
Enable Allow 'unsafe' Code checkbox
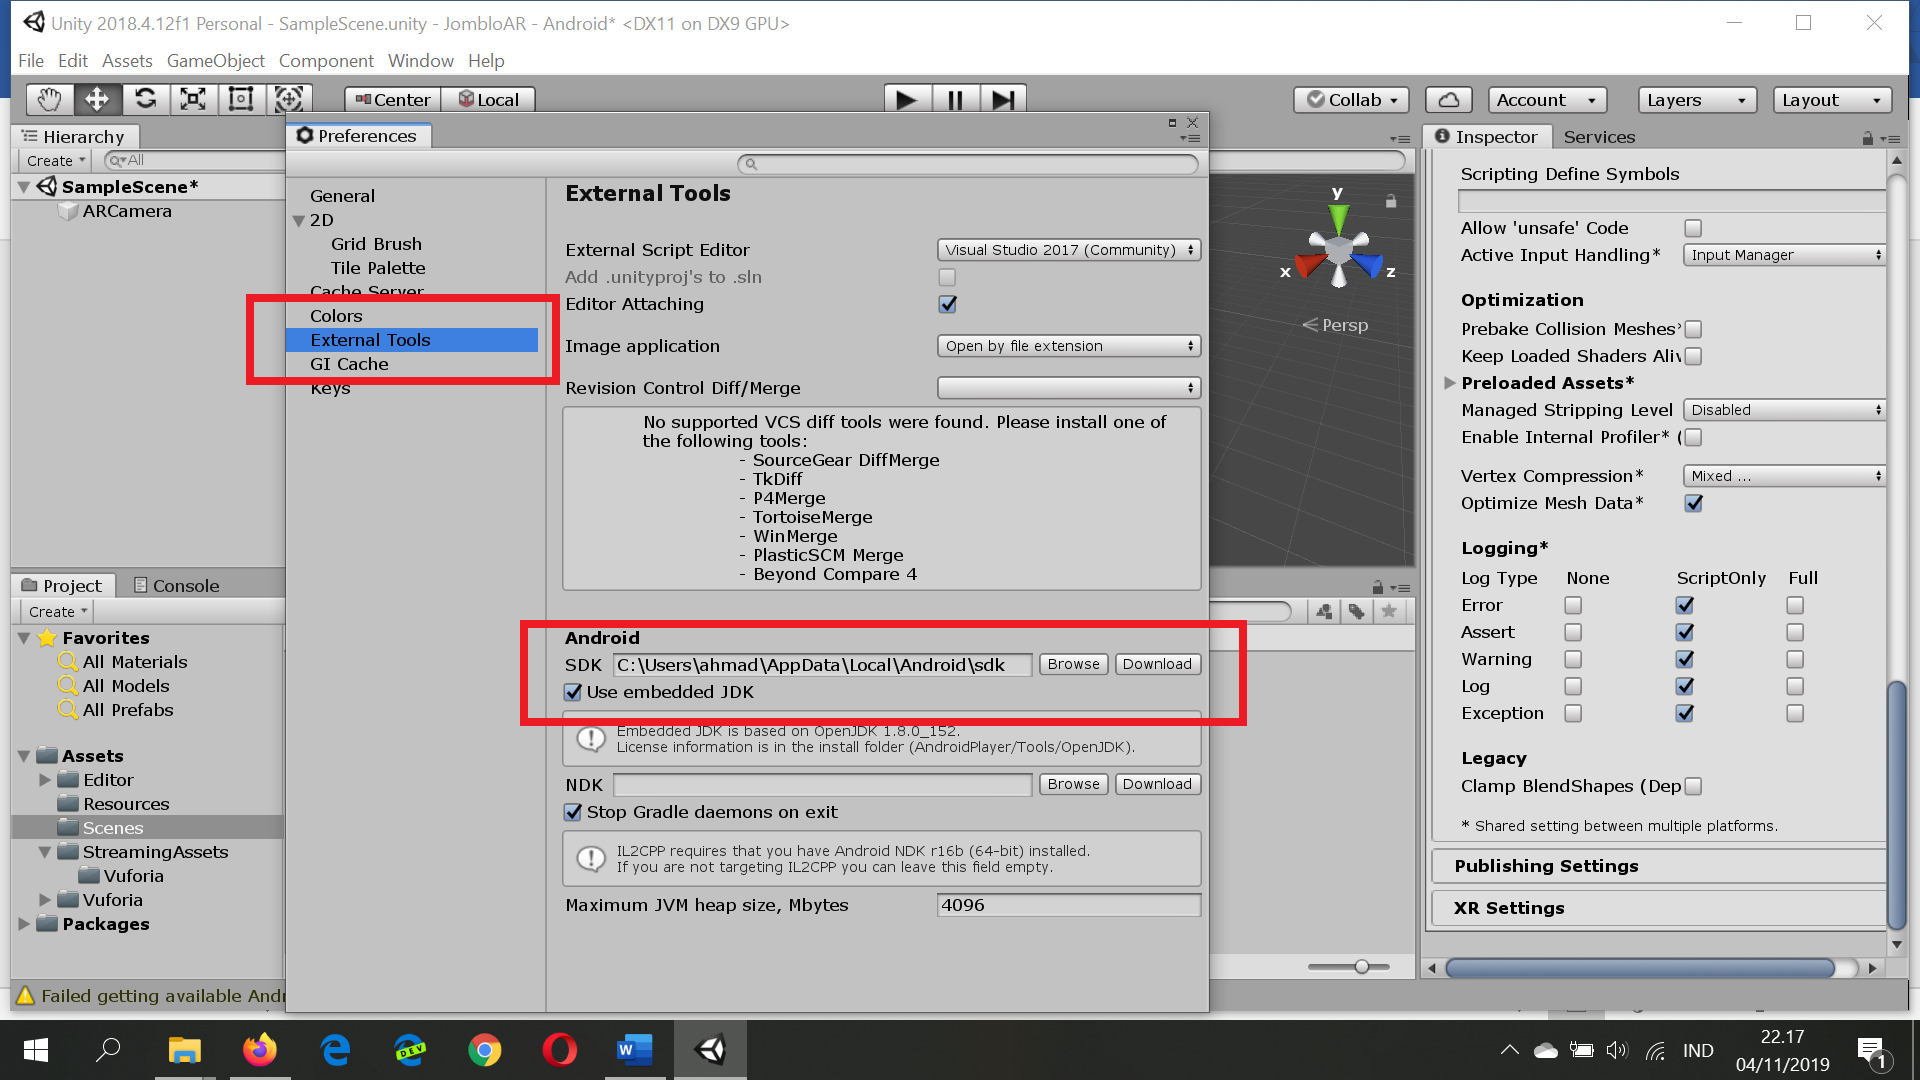pos(1693,228)
